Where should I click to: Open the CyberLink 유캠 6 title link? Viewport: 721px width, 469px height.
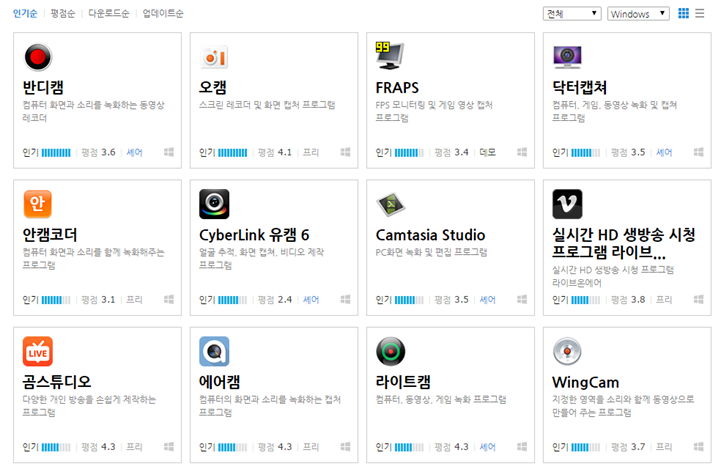click(x=254, y=235)
